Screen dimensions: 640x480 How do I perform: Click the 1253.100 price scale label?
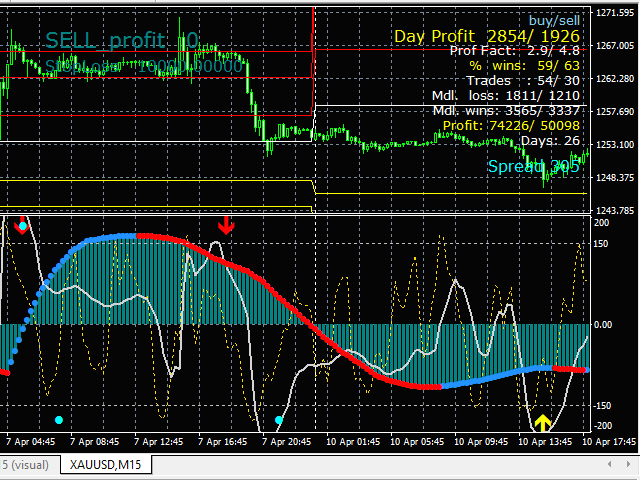pyautogui.click(x=614, y=145)
